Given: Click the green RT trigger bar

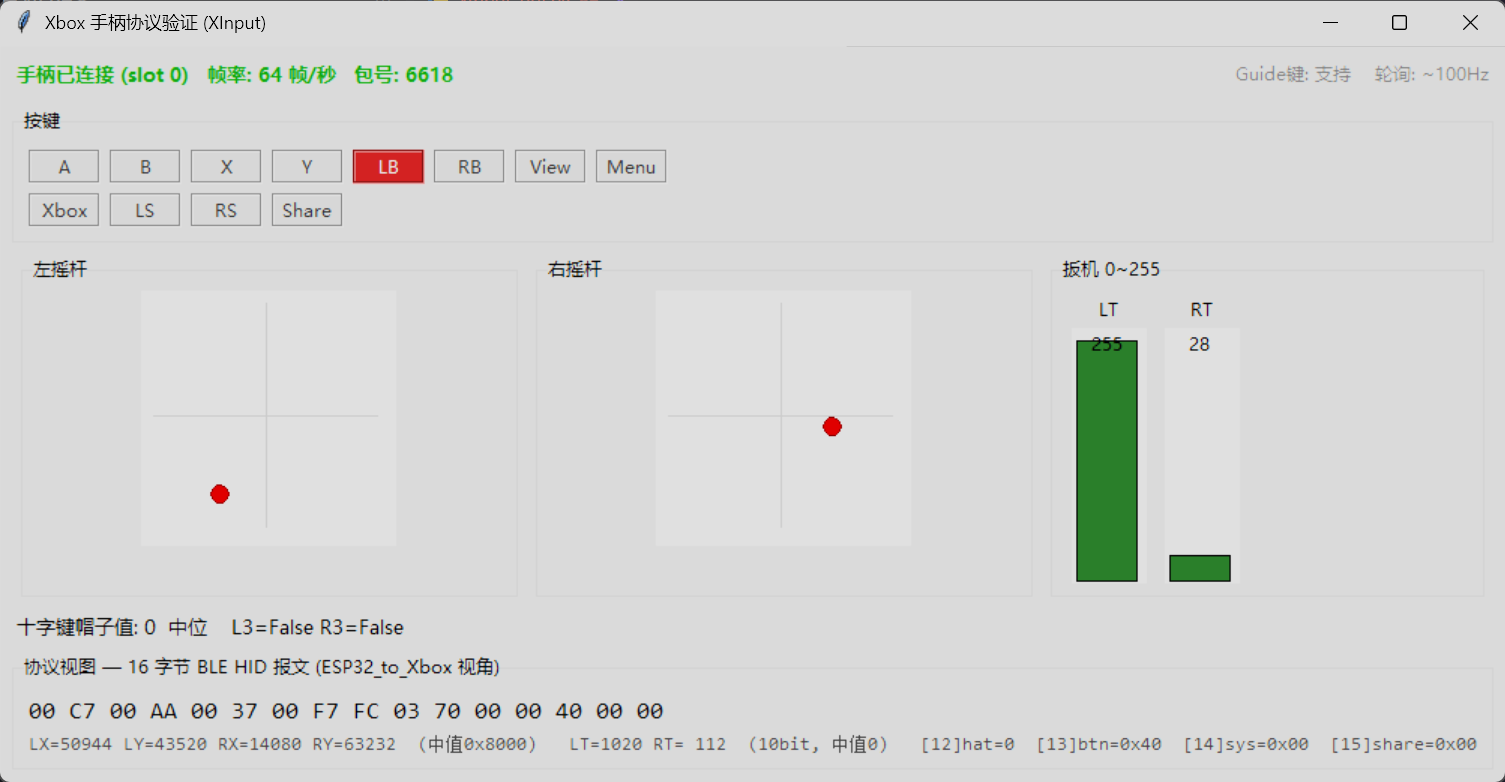Looking at the screenshot, I should click(1200, 568).
